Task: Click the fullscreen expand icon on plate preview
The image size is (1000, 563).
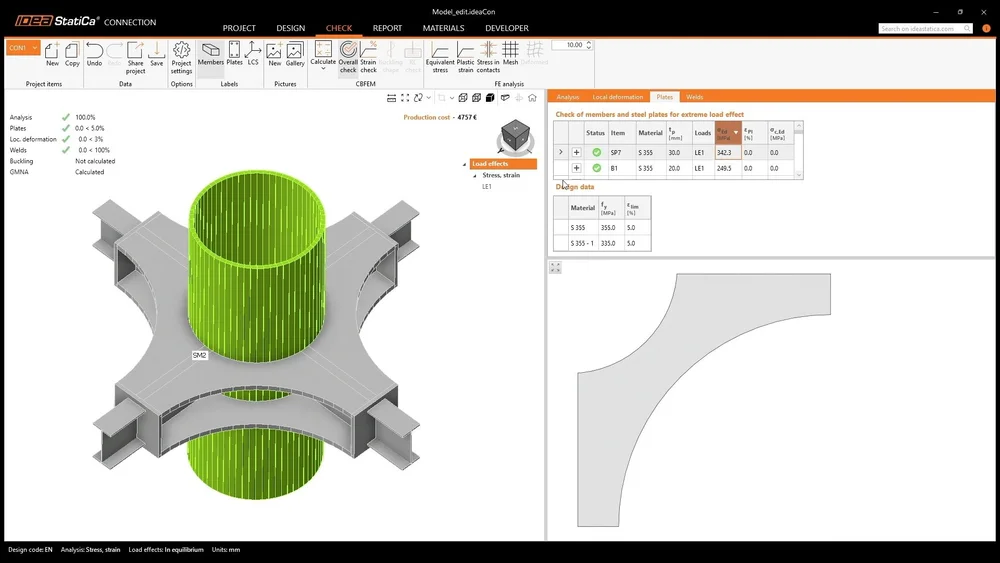Action: 555,268
